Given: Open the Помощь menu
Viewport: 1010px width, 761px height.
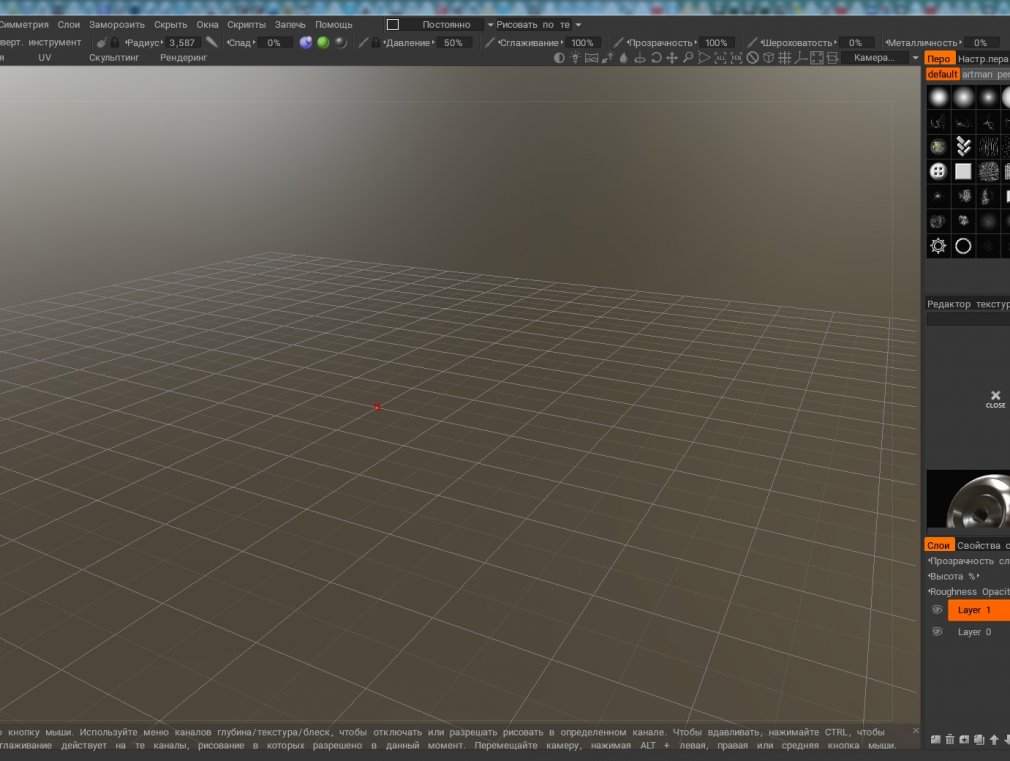Looking at the screenshot, I should click(334, 24).
